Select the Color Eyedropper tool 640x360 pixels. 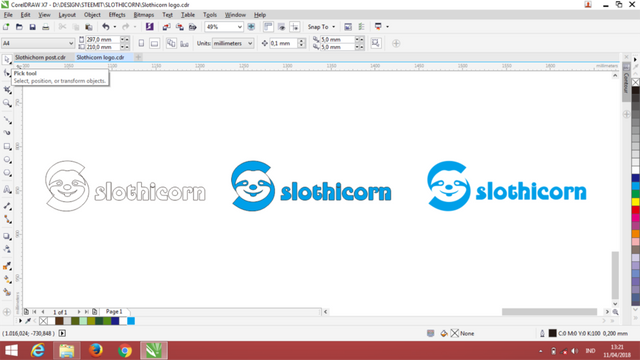[x=7, y=266]
